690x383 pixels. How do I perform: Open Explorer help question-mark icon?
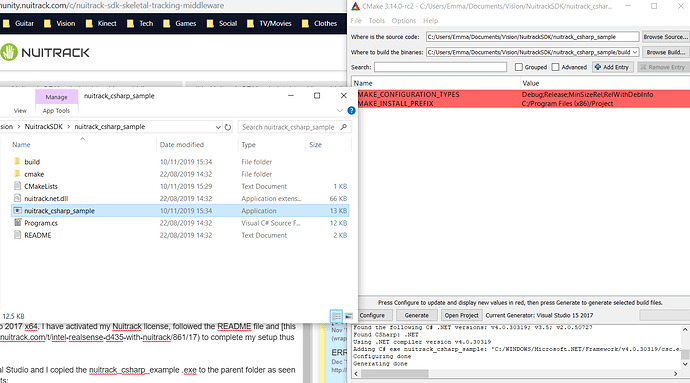(x=351, y=110)
